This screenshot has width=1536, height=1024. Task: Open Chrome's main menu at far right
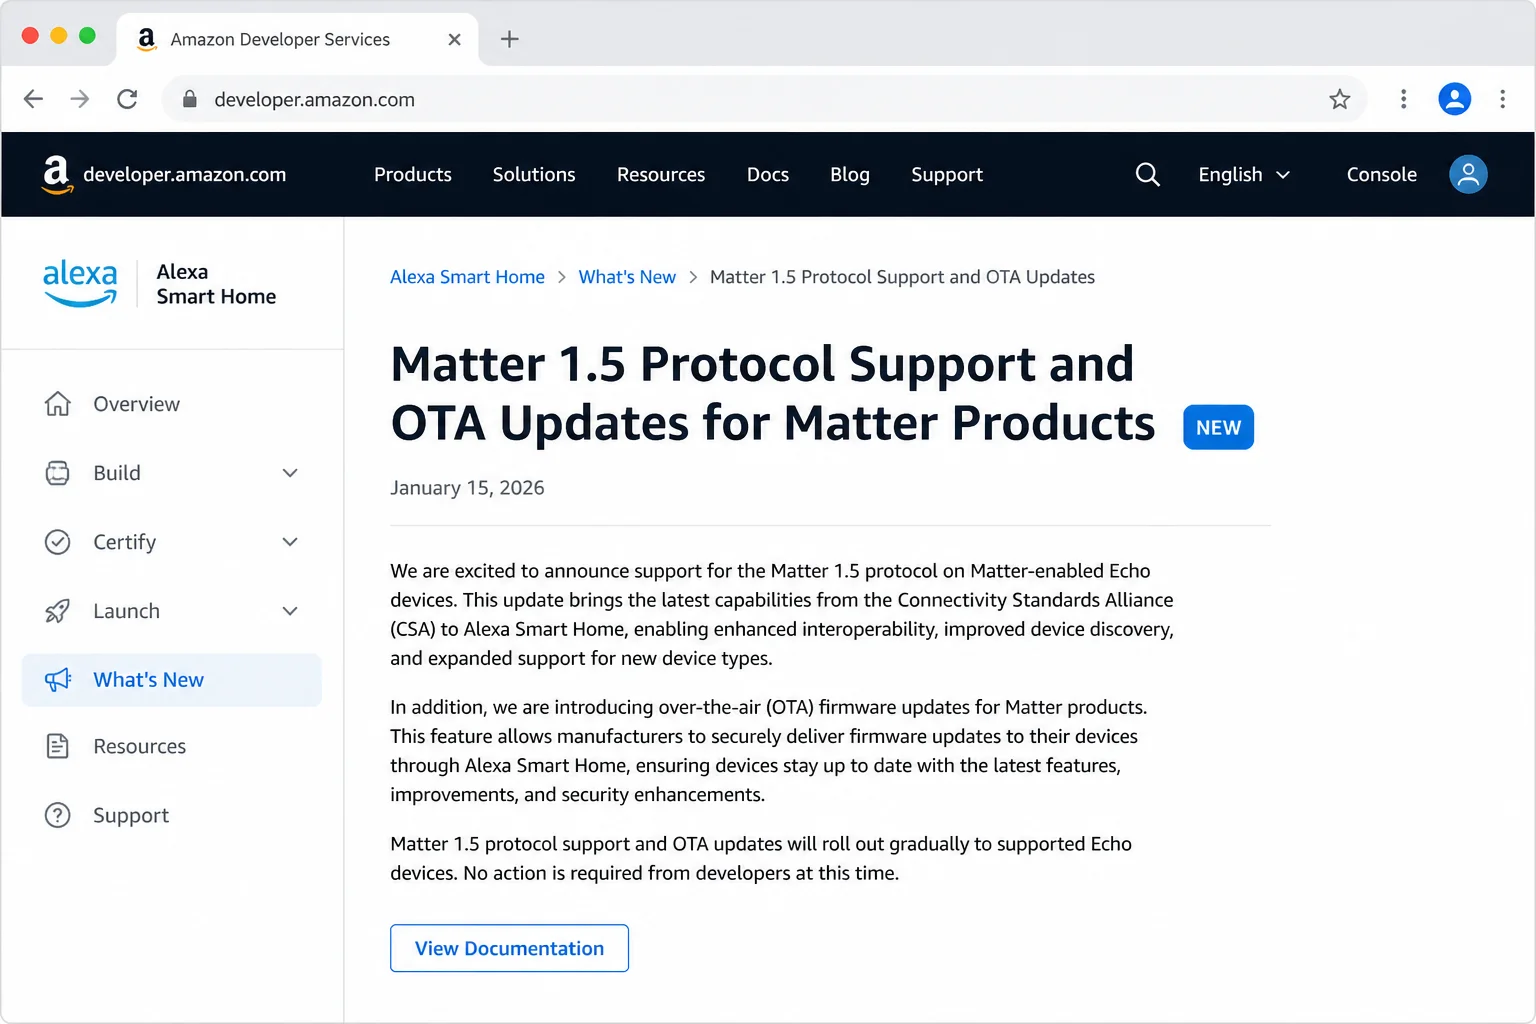click(x=1503, y=99)
